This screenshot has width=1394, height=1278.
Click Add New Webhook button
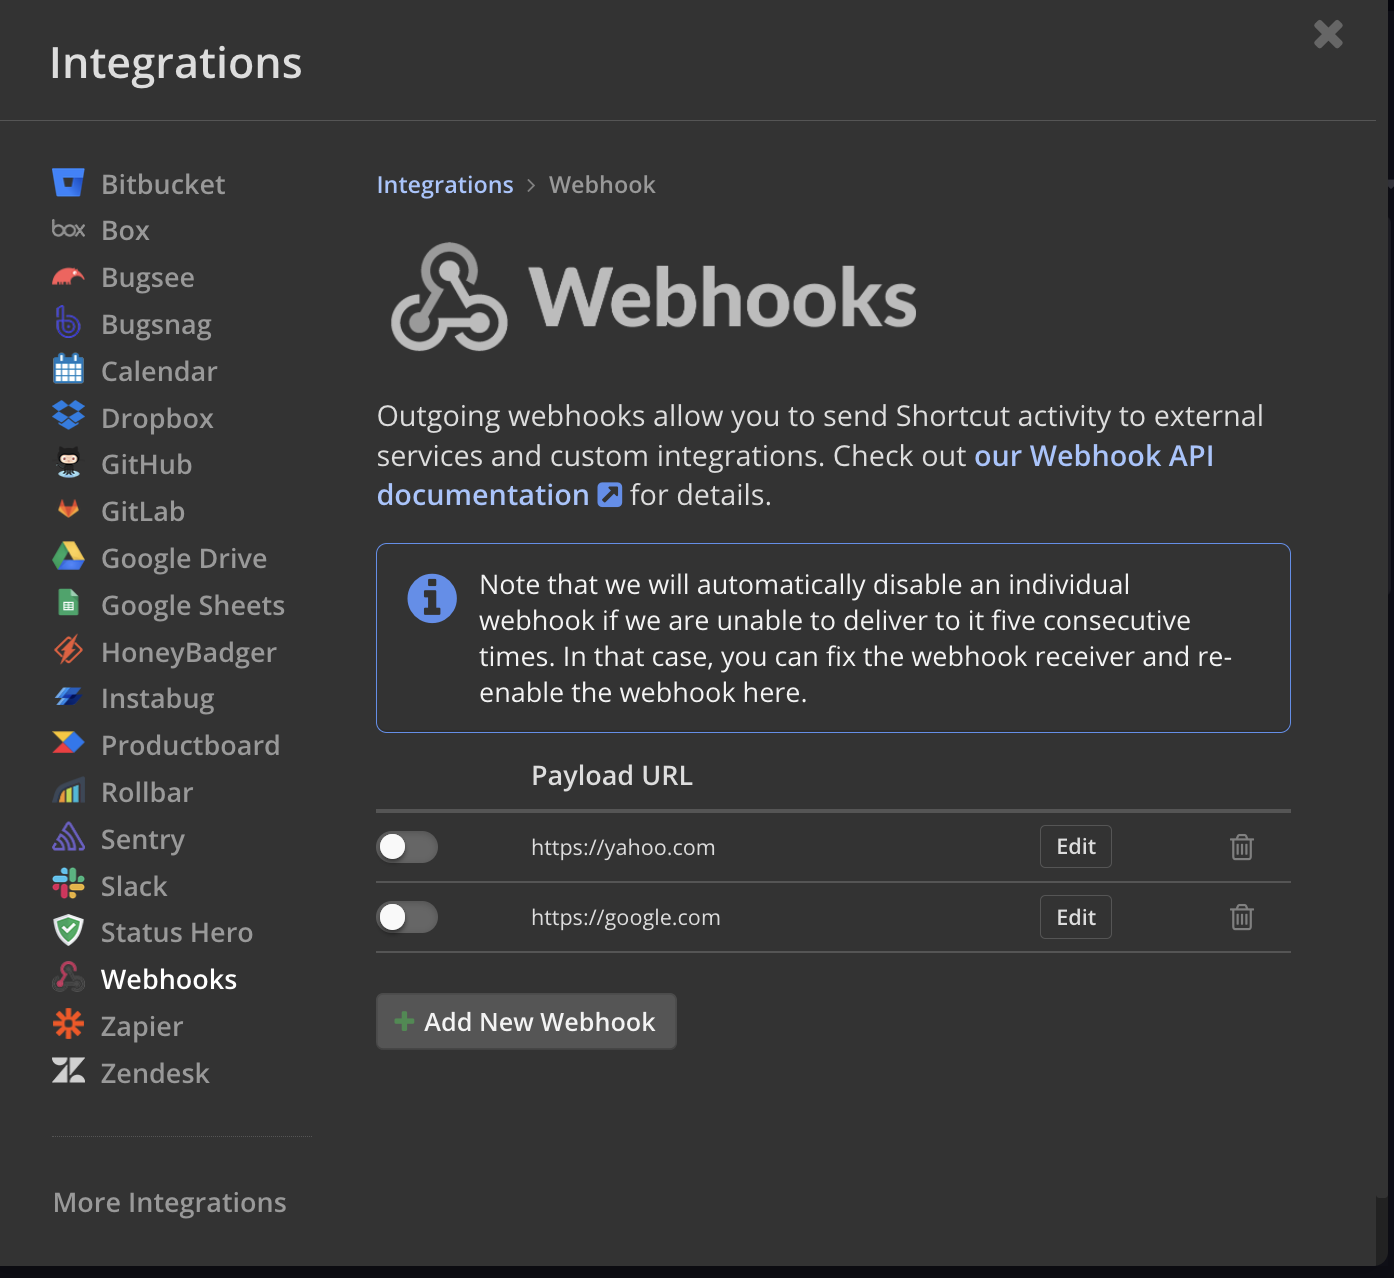point(526,1021)
